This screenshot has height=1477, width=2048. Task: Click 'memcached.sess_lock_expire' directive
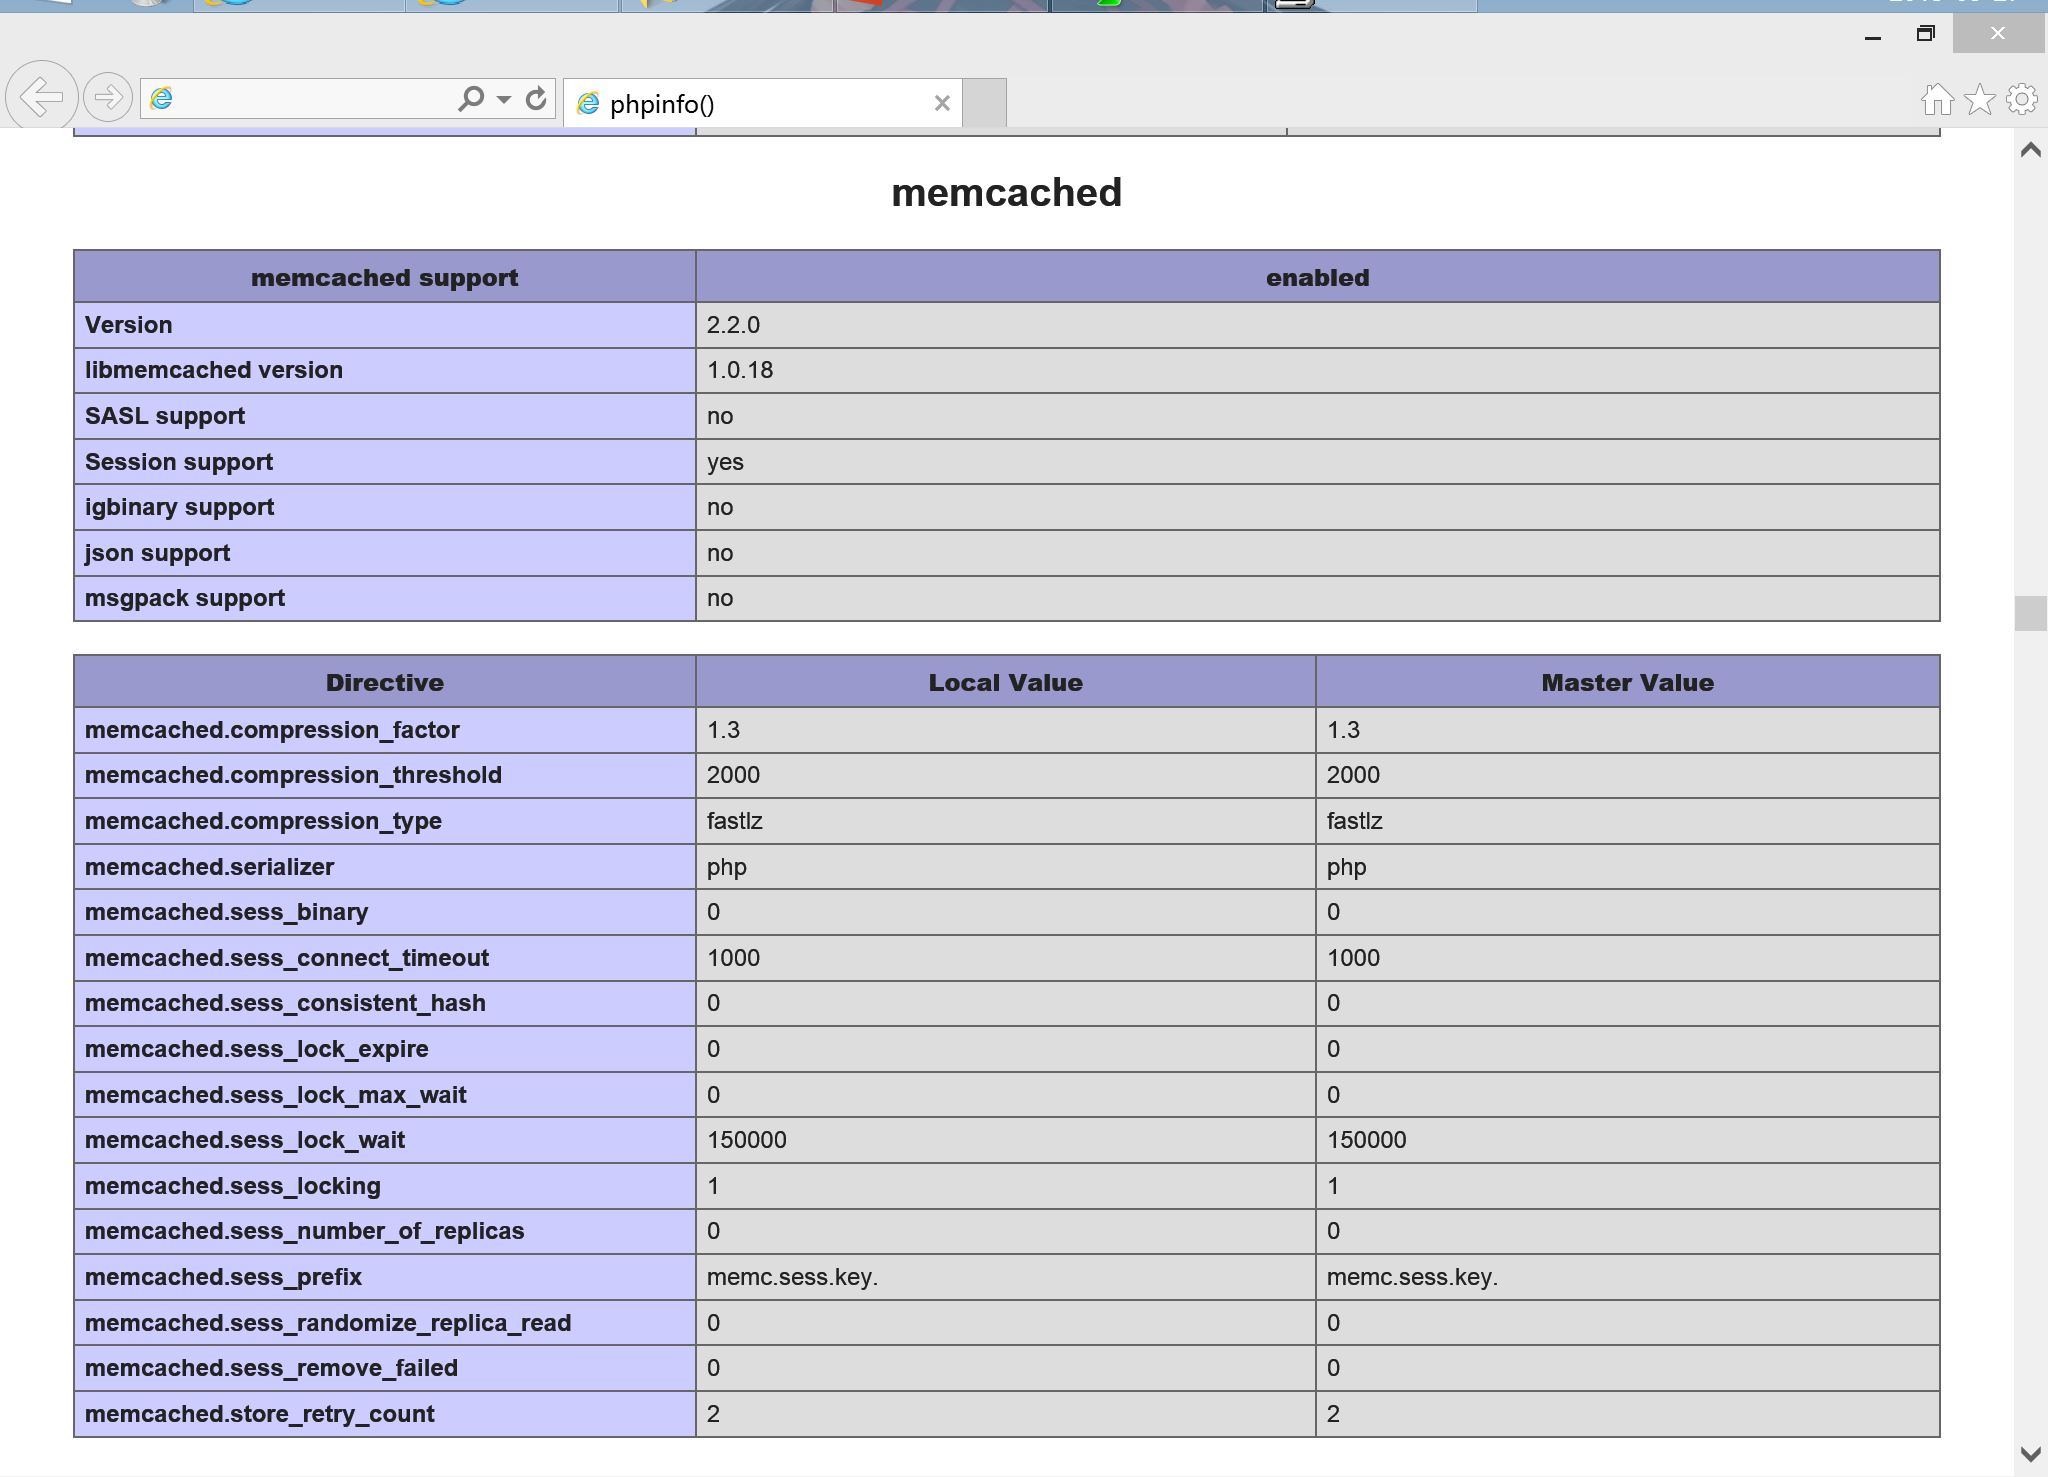[256, 1049]
